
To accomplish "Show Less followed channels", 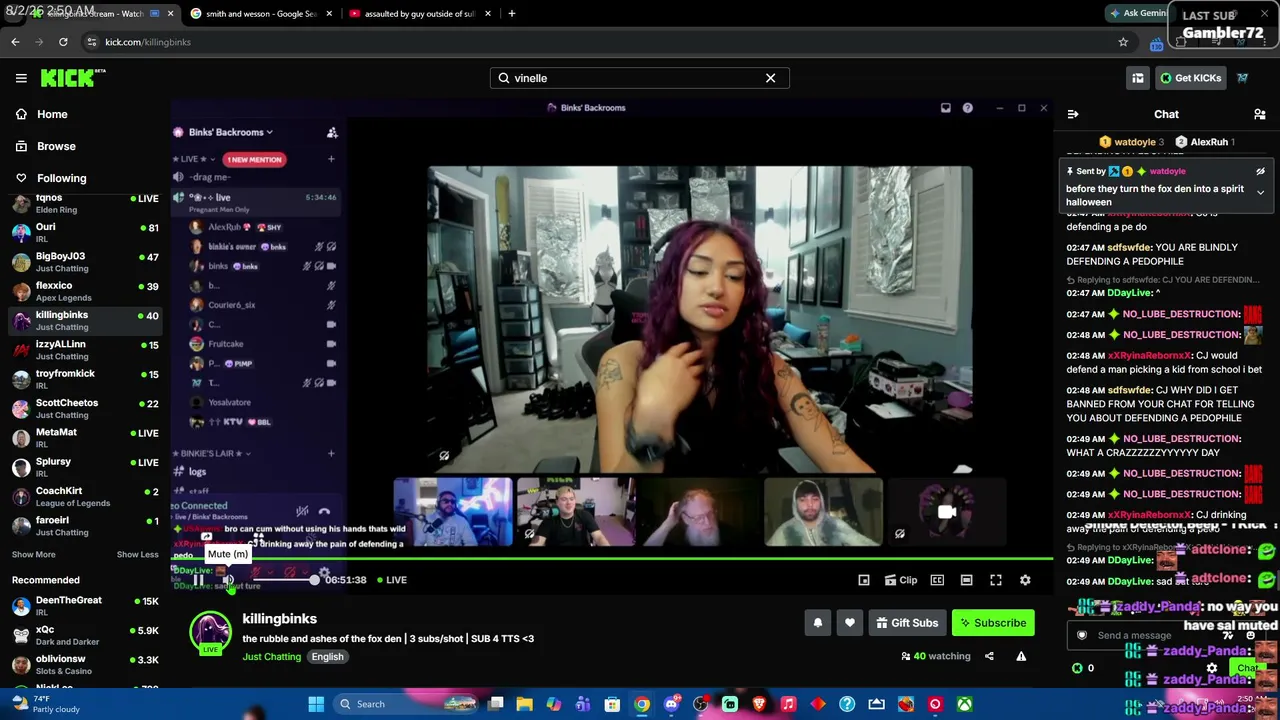I will tap(137, 555).
